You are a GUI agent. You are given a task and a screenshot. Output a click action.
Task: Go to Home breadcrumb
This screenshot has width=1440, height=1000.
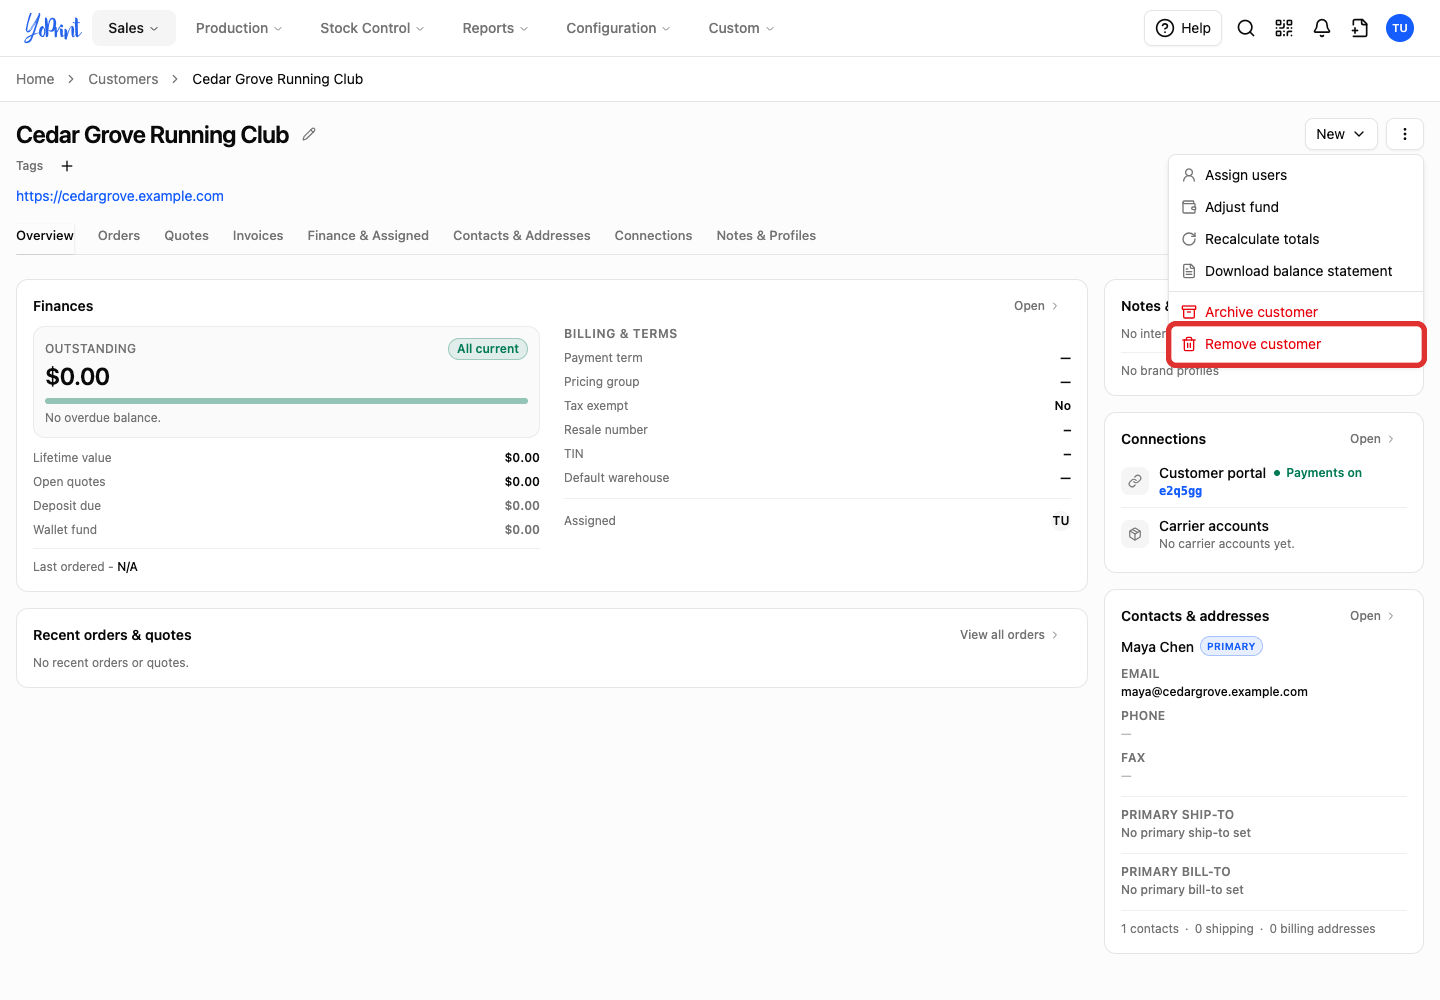35,79
